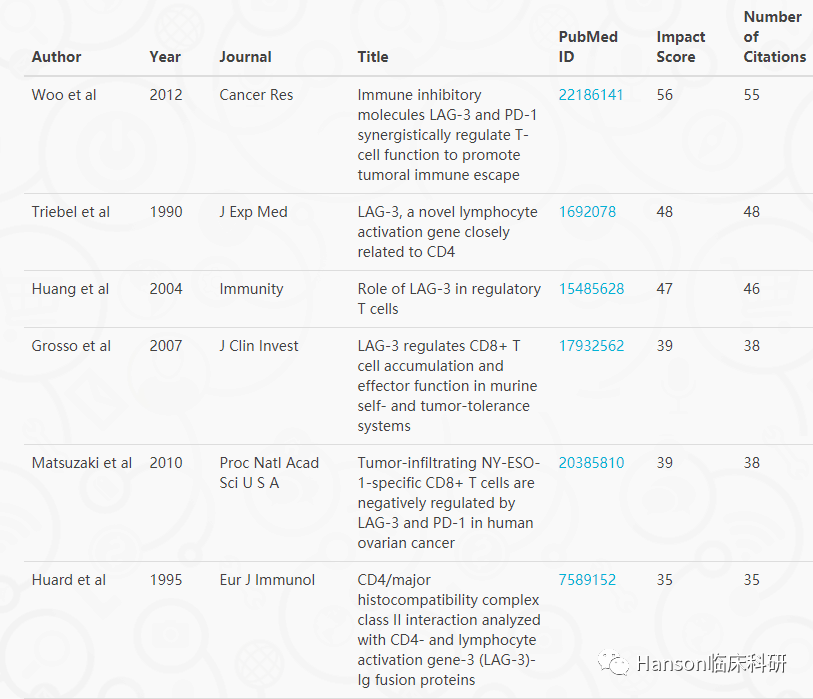
Task: Click the Title column header
Action: click(x=373, y=57)
